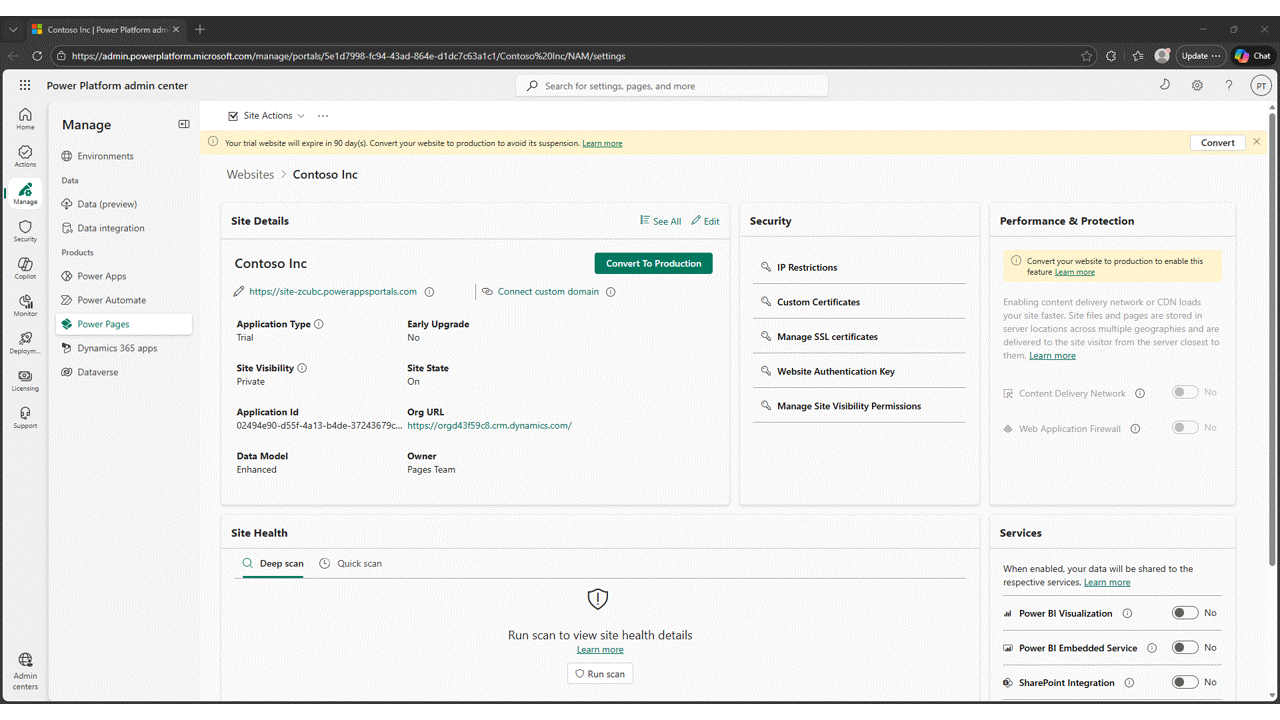The width and height of the screenshot is (1280, 720).
Task: Open Admin centers at the bottom left
Action: (x=25, y=665)
